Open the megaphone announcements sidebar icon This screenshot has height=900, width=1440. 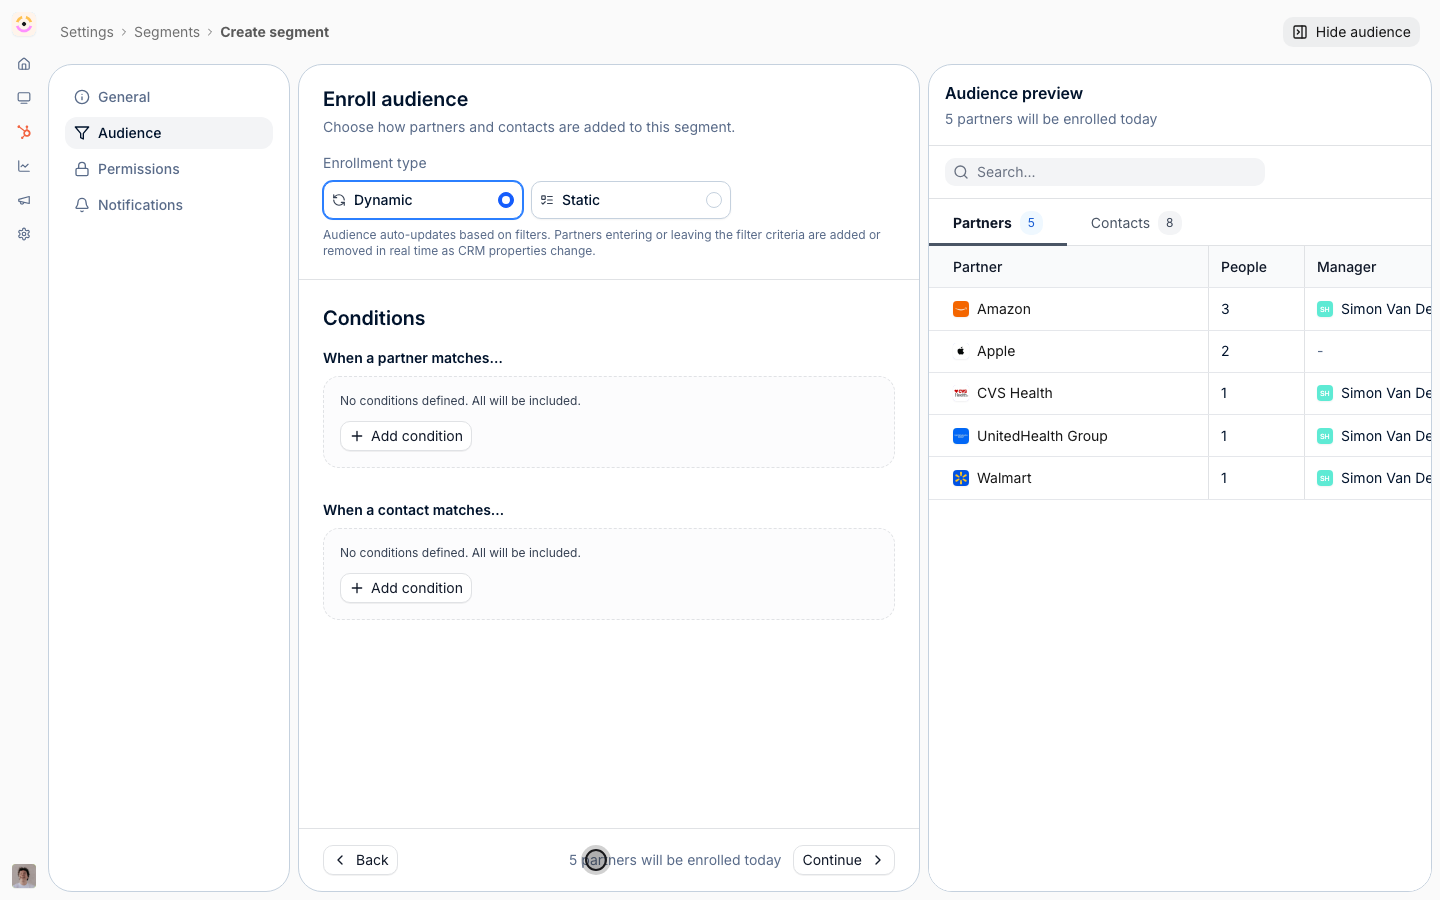click(24, 200)
